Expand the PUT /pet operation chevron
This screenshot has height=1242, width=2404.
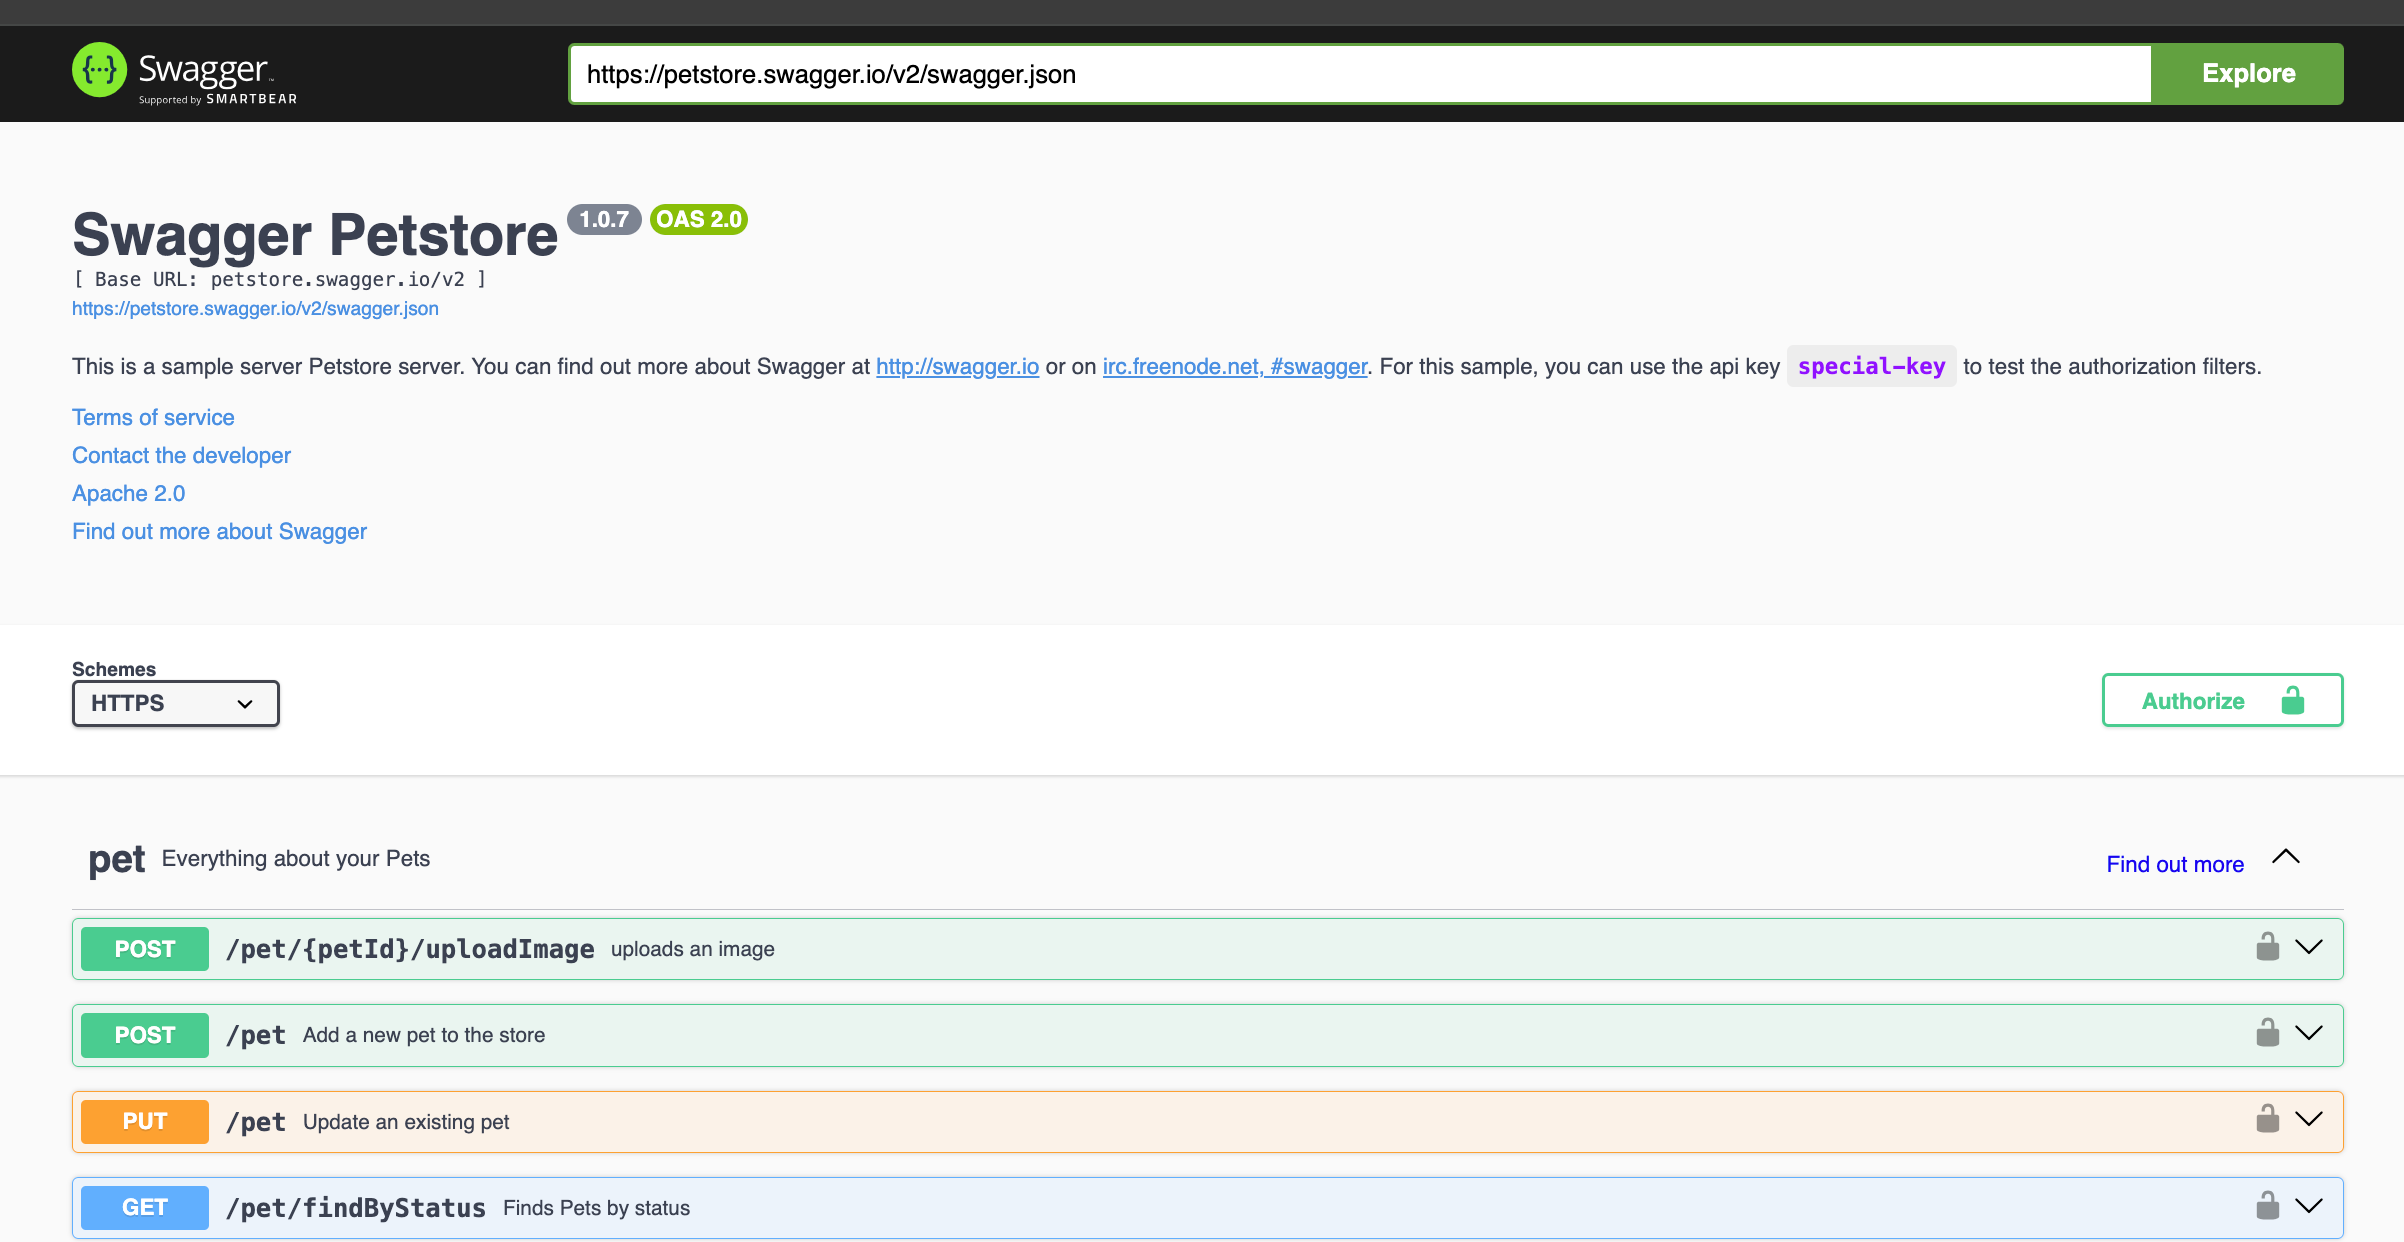tap(2309, 1119)
